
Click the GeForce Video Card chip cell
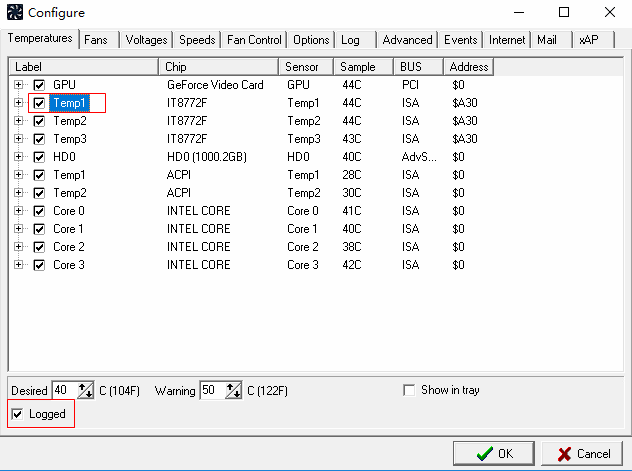click(215, 85)
